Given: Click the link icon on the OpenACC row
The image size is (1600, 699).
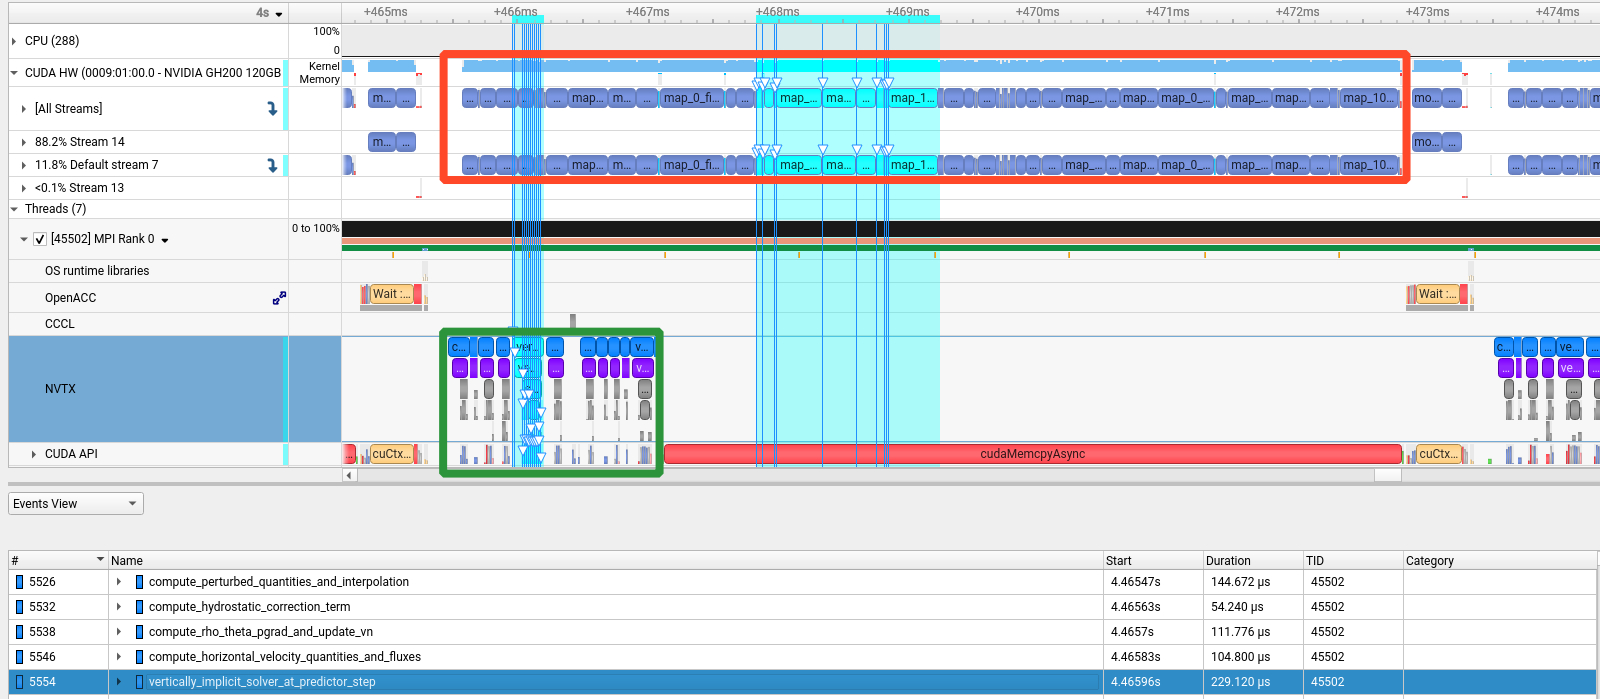Looking at the screenshot, I should (x=279, y=298).
